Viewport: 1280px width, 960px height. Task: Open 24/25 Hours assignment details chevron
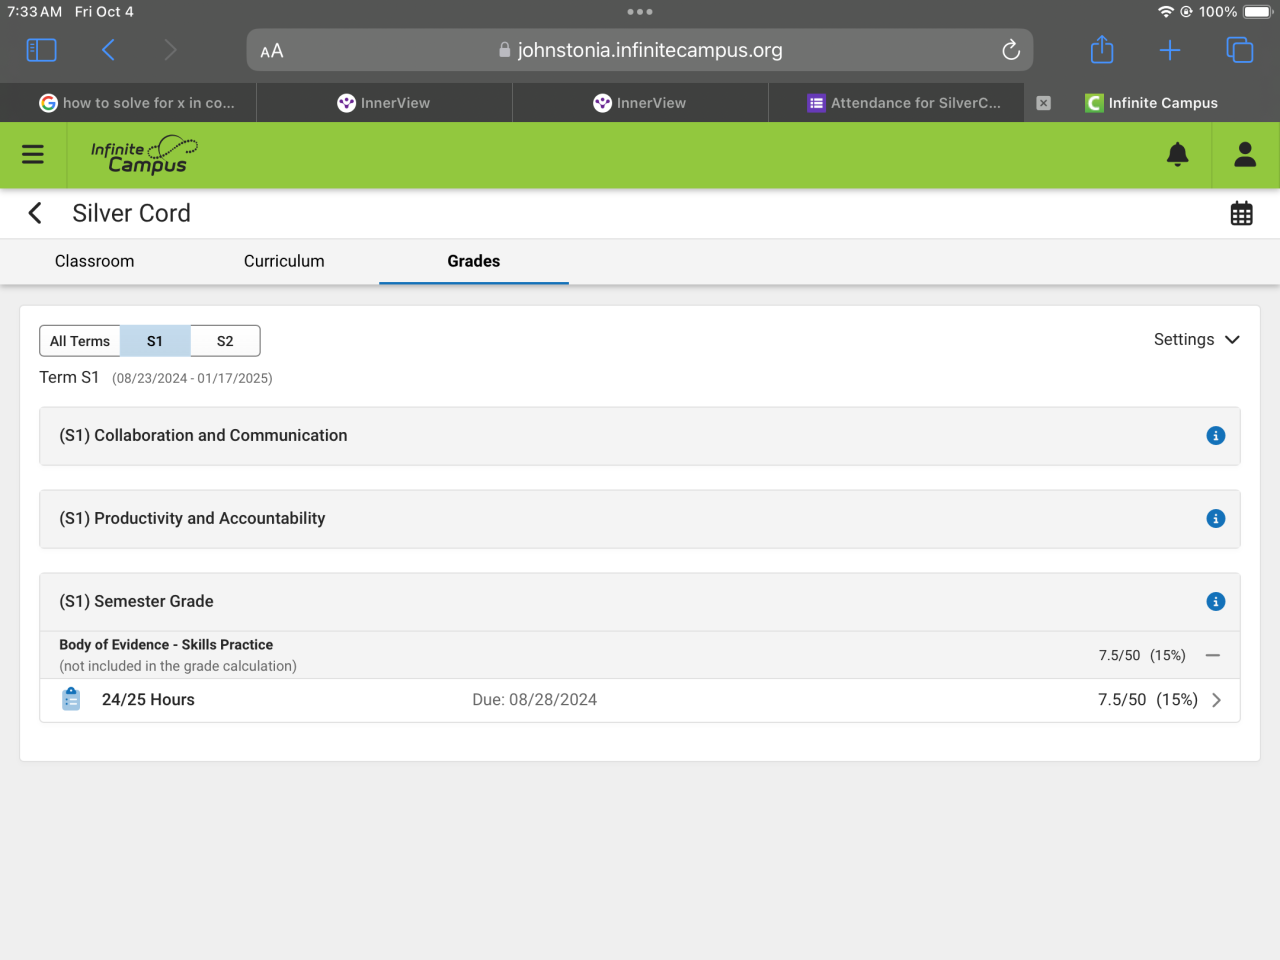[1217, 700]
